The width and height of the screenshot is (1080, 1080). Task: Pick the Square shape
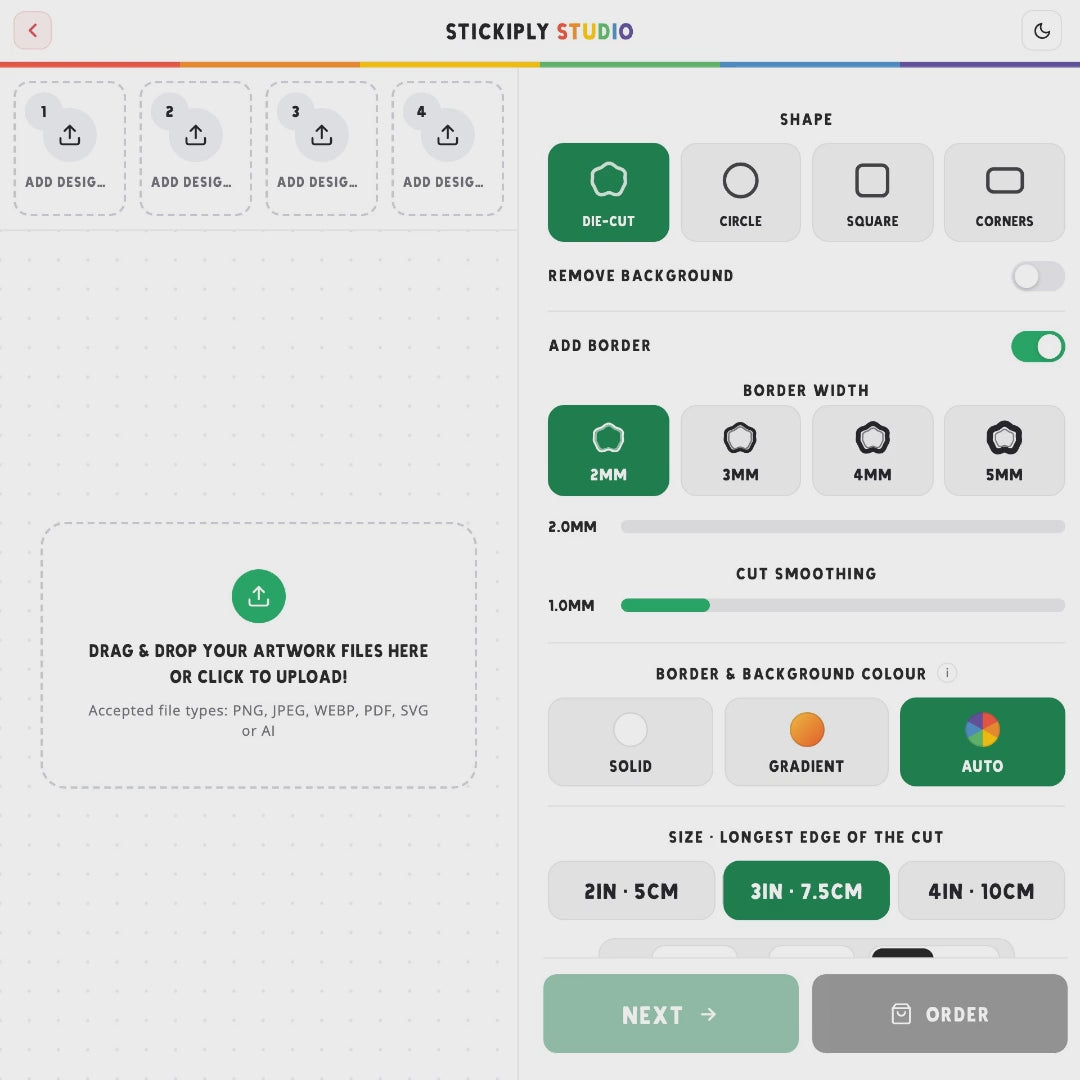(872, 192)
